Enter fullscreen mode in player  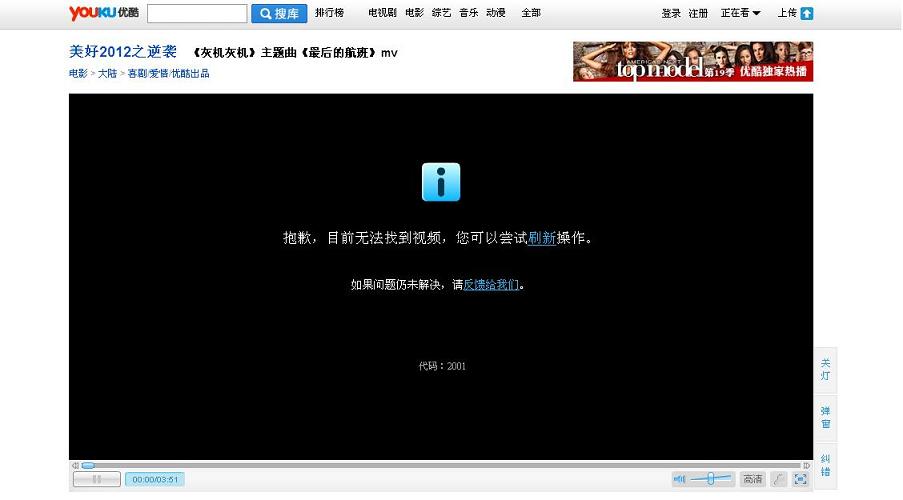(800, 479)
